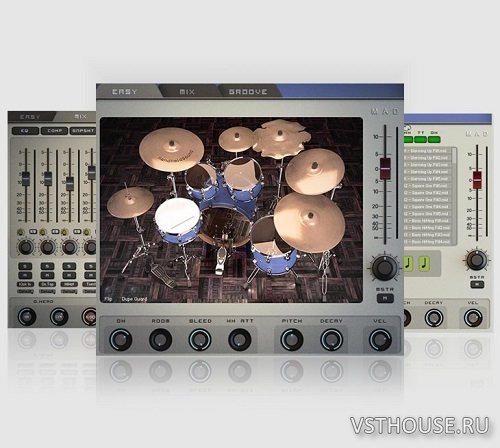Click the master pan knob above MSTR in center window
Screen dimensions: 500x448
384,268
